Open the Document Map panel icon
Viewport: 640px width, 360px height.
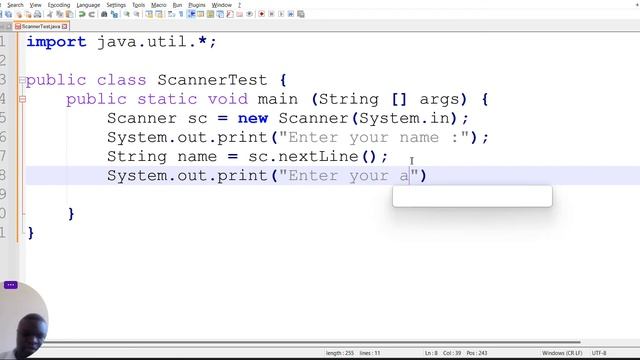(x=210, y=14)
